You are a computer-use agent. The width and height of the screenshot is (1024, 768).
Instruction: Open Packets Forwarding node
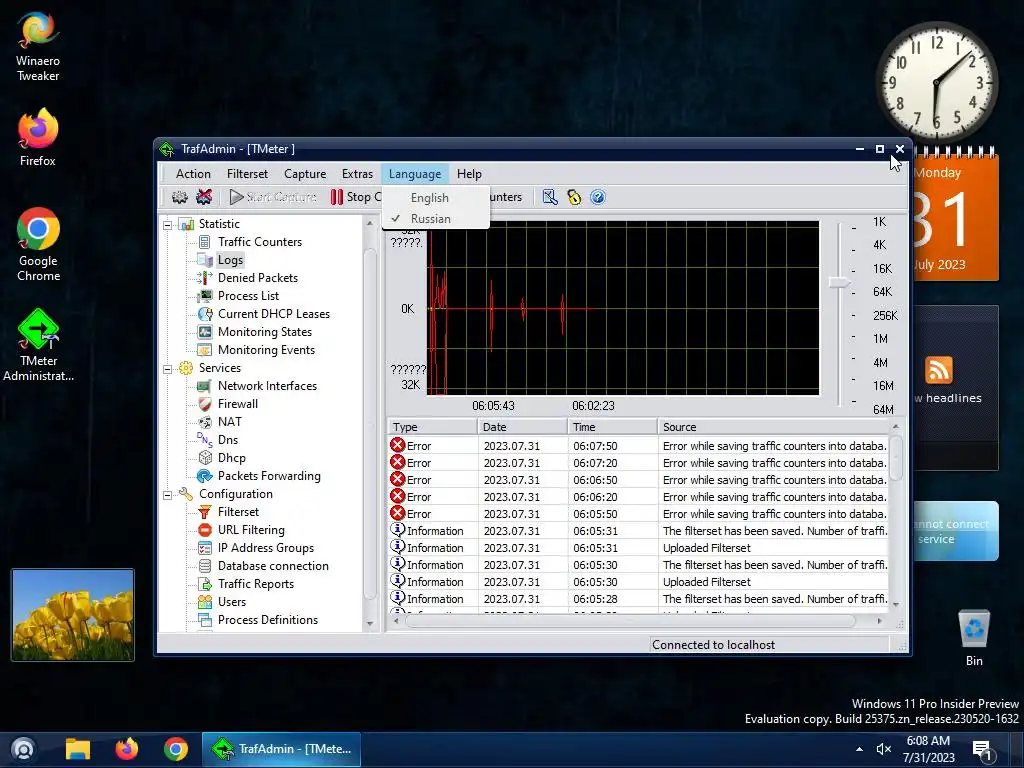point(269,476)
